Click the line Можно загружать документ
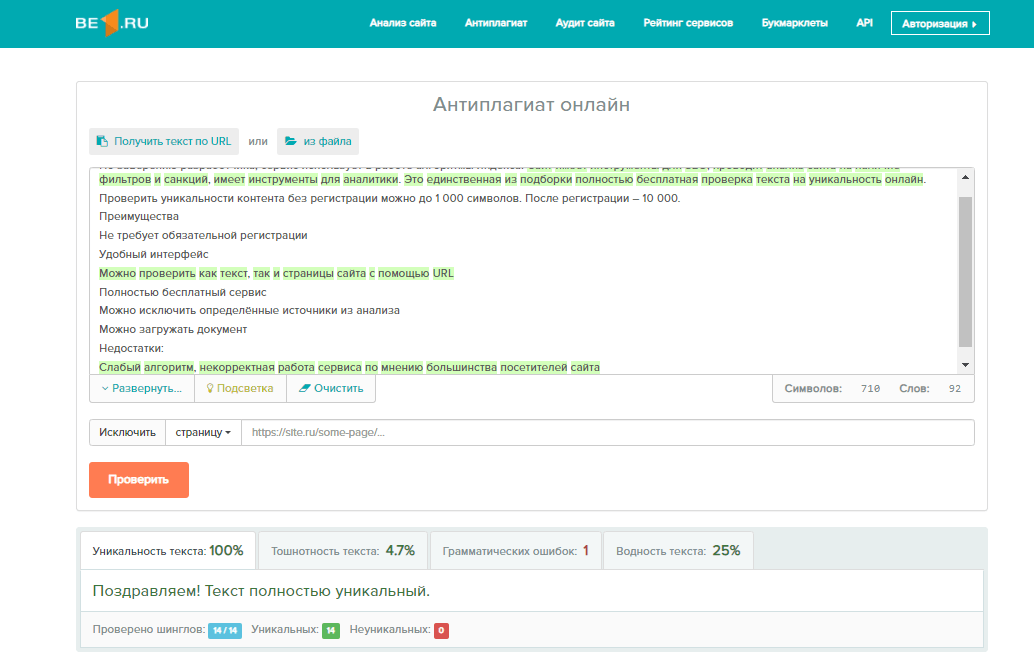The height and width of the screenshot is (656, 1034). point(173,329)
